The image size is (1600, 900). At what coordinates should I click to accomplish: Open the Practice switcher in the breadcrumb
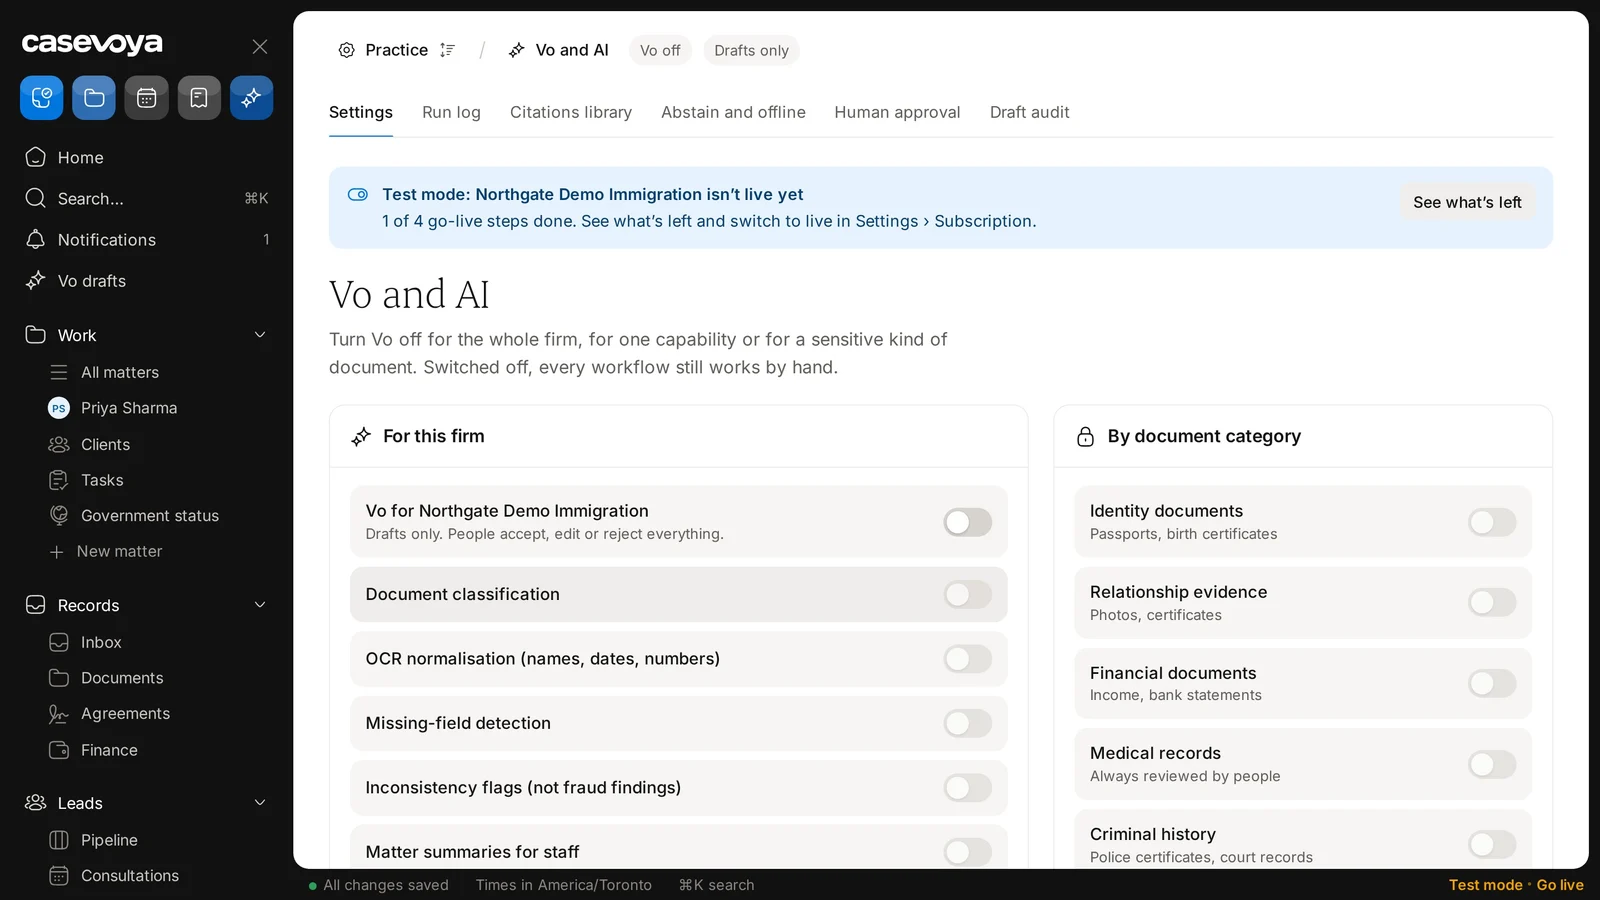(x=397, y=50)
